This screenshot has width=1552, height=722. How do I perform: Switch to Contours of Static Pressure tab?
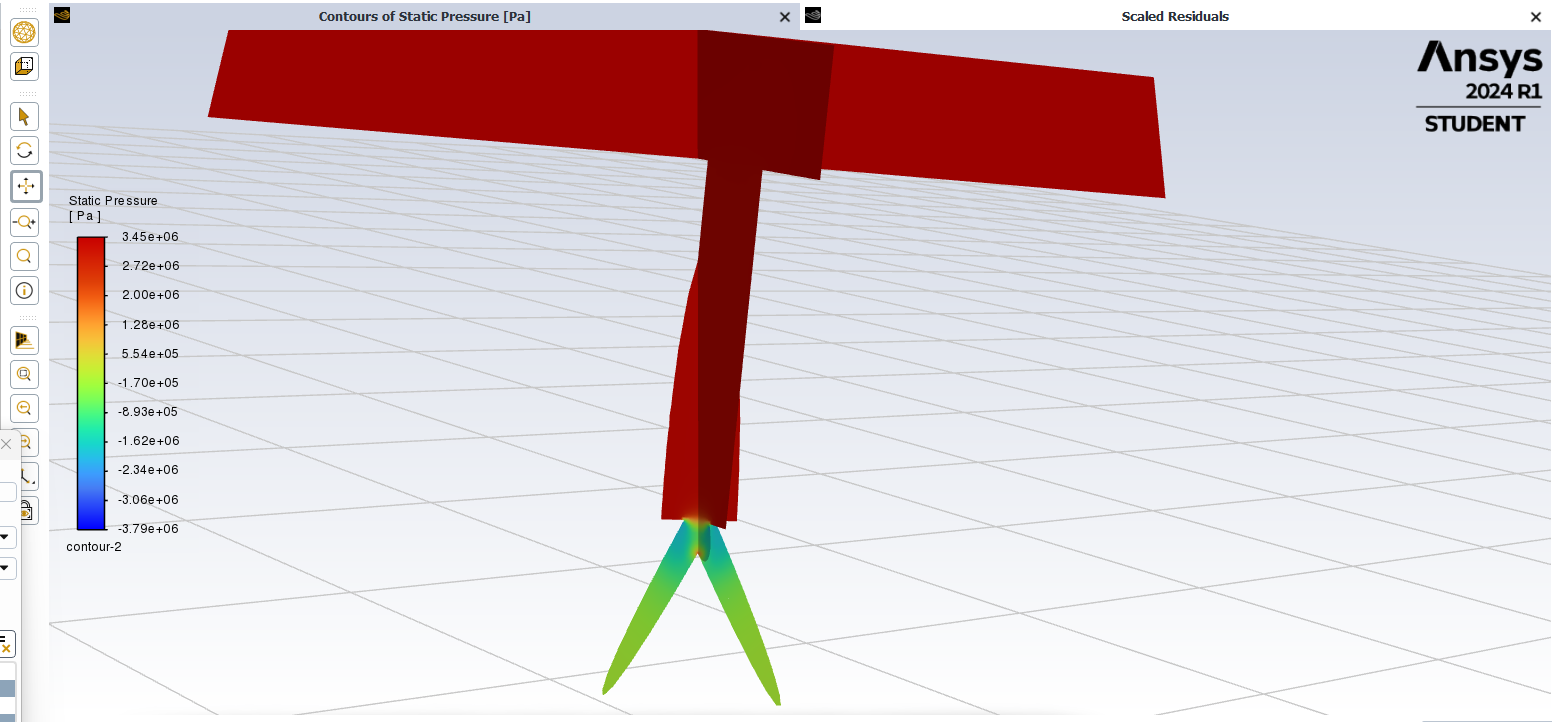pyautogui.click(x=424, y=16)
